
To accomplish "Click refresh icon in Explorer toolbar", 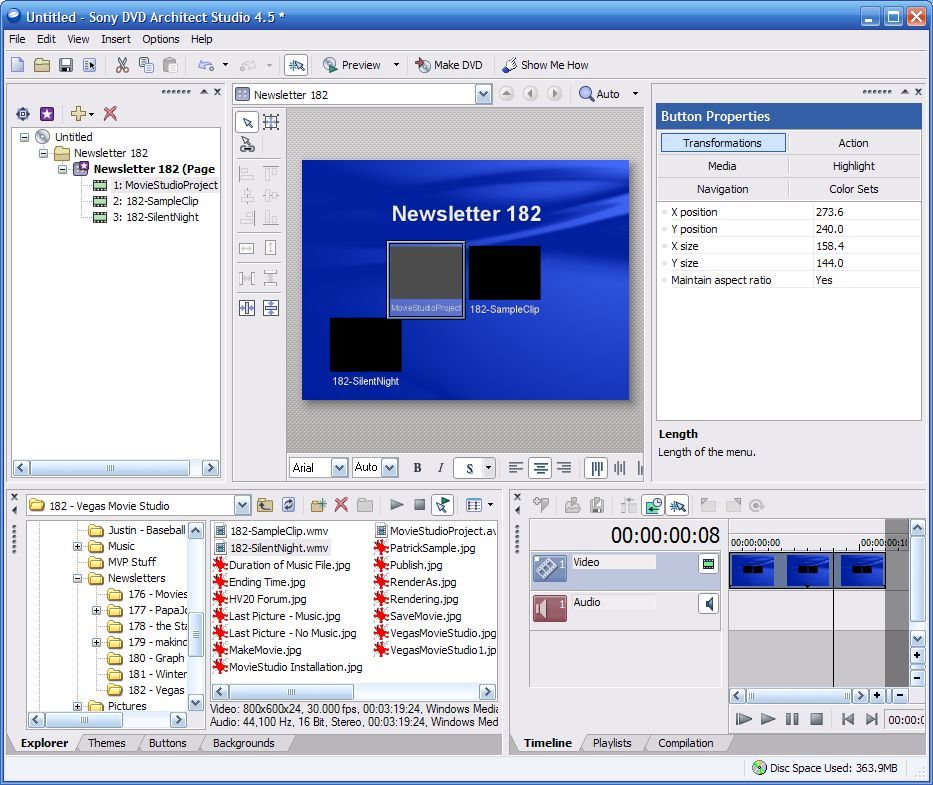I will [x=289, y=505].
